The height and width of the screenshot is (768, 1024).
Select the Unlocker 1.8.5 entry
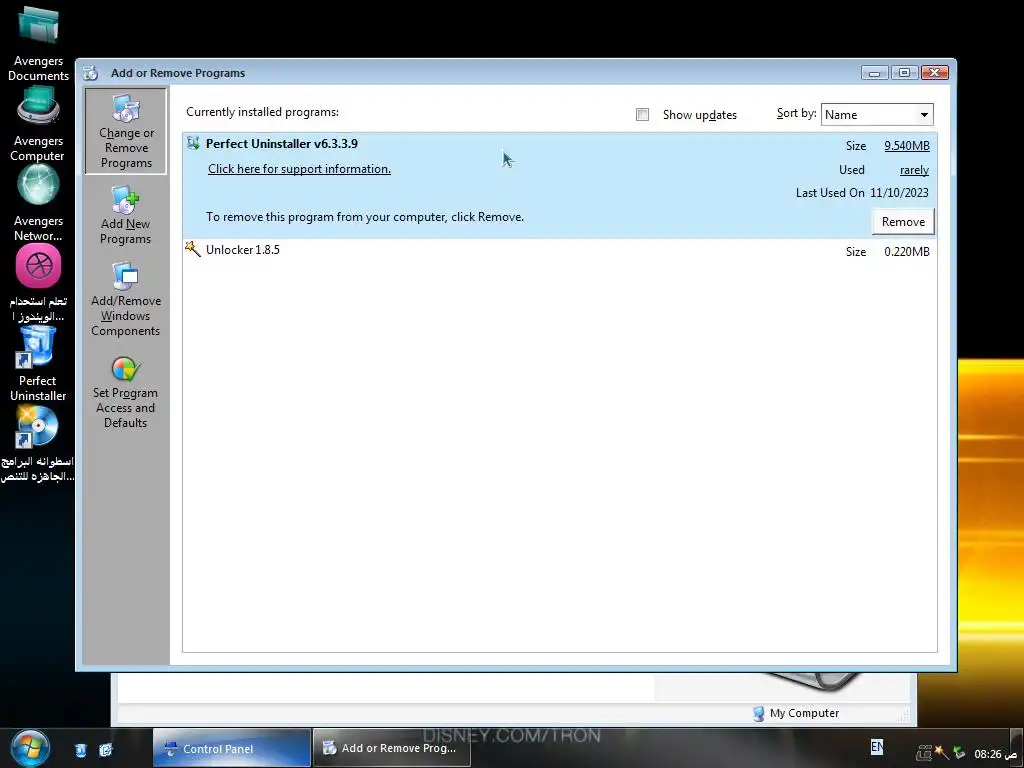click(x=560, y=249)
